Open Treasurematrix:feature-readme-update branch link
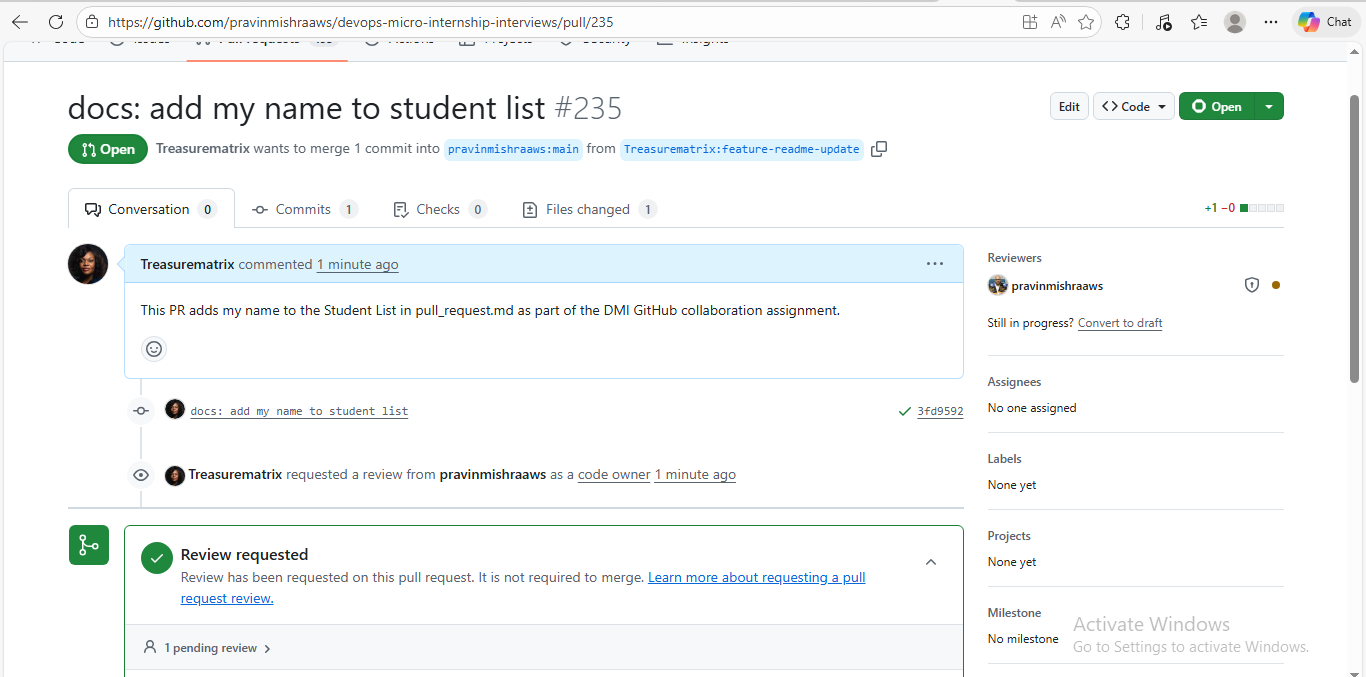The width and height of the screenshot is (1366, 677). [x=741, y=149]
